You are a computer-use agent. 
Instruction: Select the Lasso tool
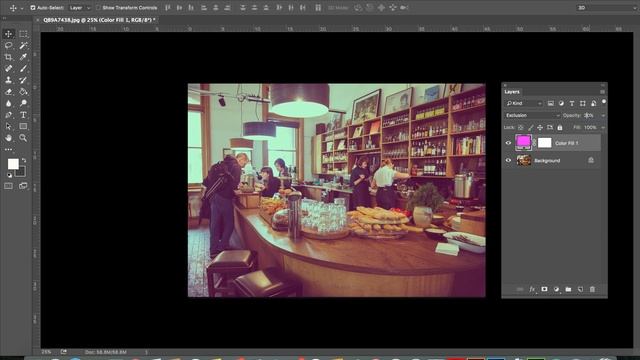[9, 45]
